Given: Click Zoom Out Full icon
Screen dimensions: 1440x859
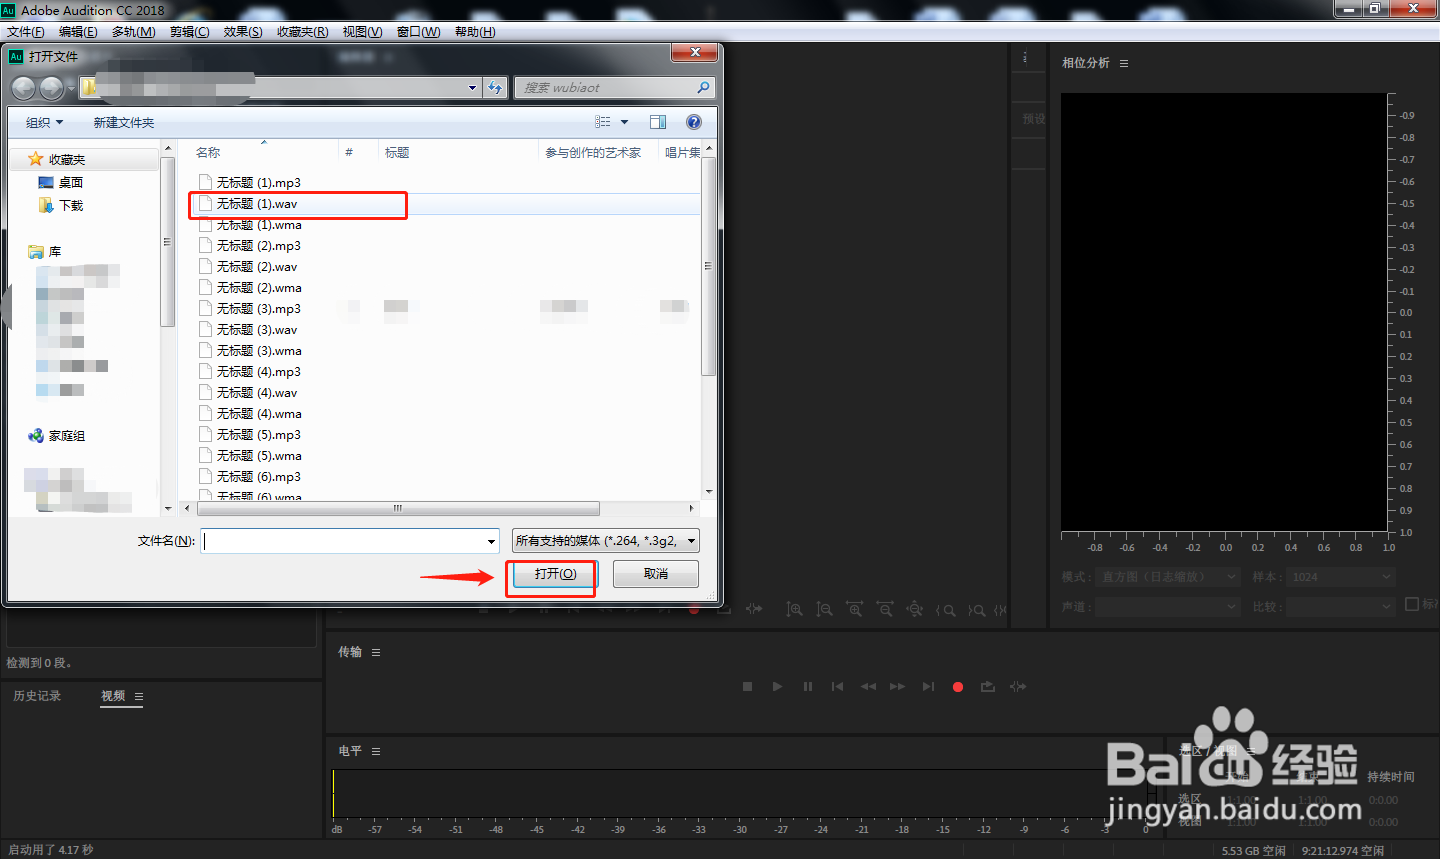Looking at the screenshot, I should pos(915,609).
